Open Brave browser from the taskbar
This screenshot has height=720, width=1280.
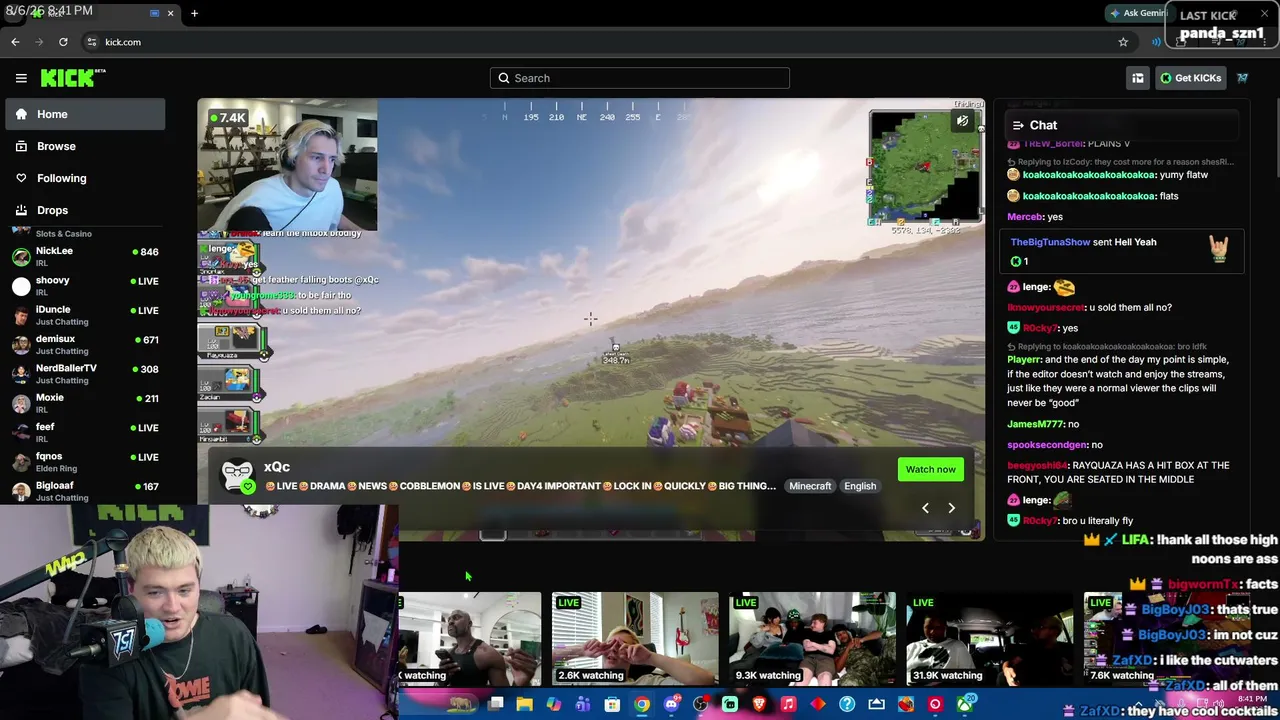[x=759, y=704]
